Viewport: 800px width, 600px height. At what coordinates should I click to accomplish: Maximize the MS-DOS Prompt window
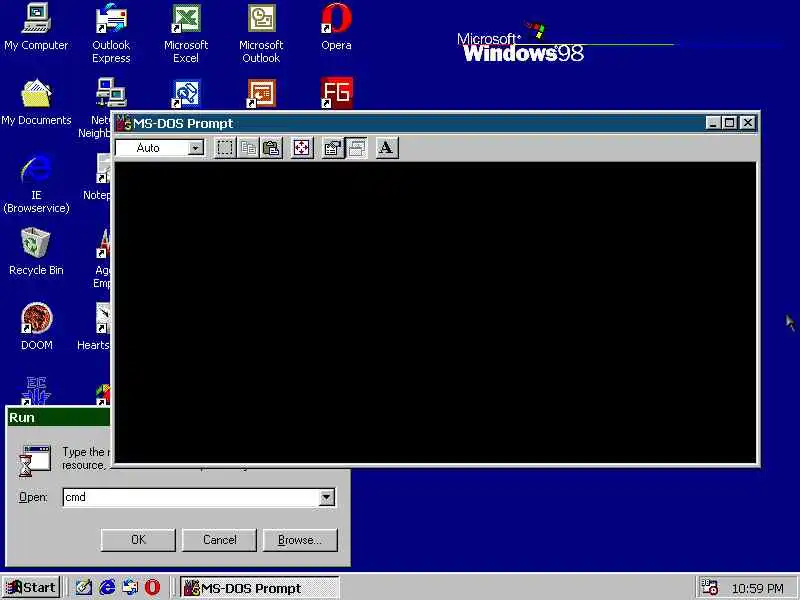(x=730, y=123)
